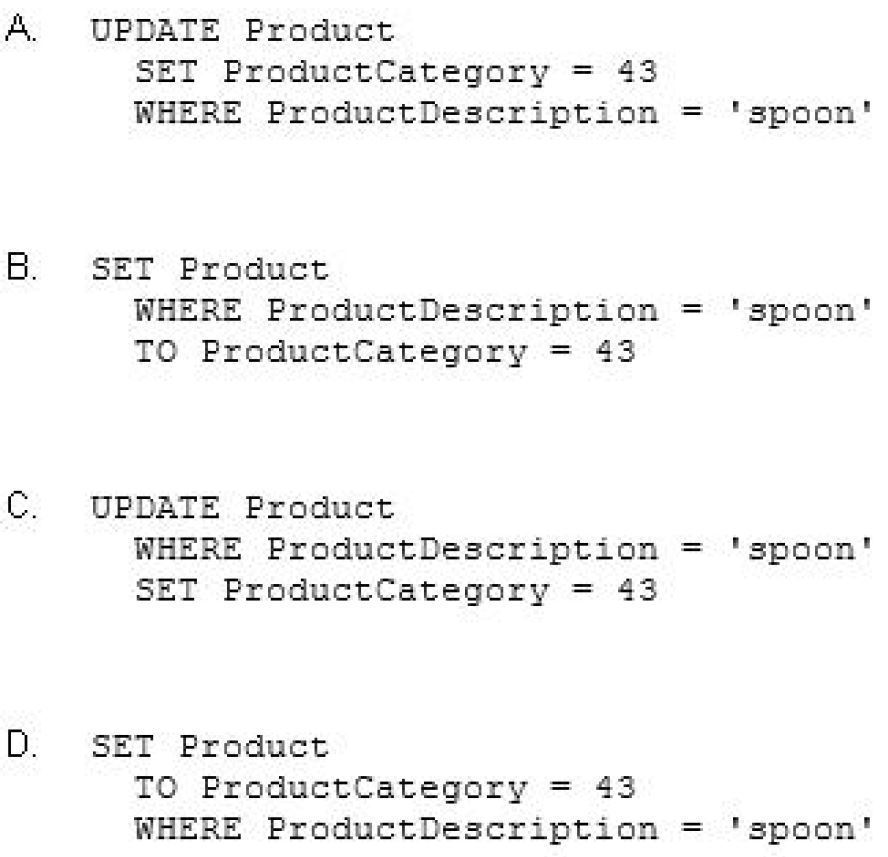Click TO ProductCategory = 43 in option B
The image size is (888, 857).
384,352
